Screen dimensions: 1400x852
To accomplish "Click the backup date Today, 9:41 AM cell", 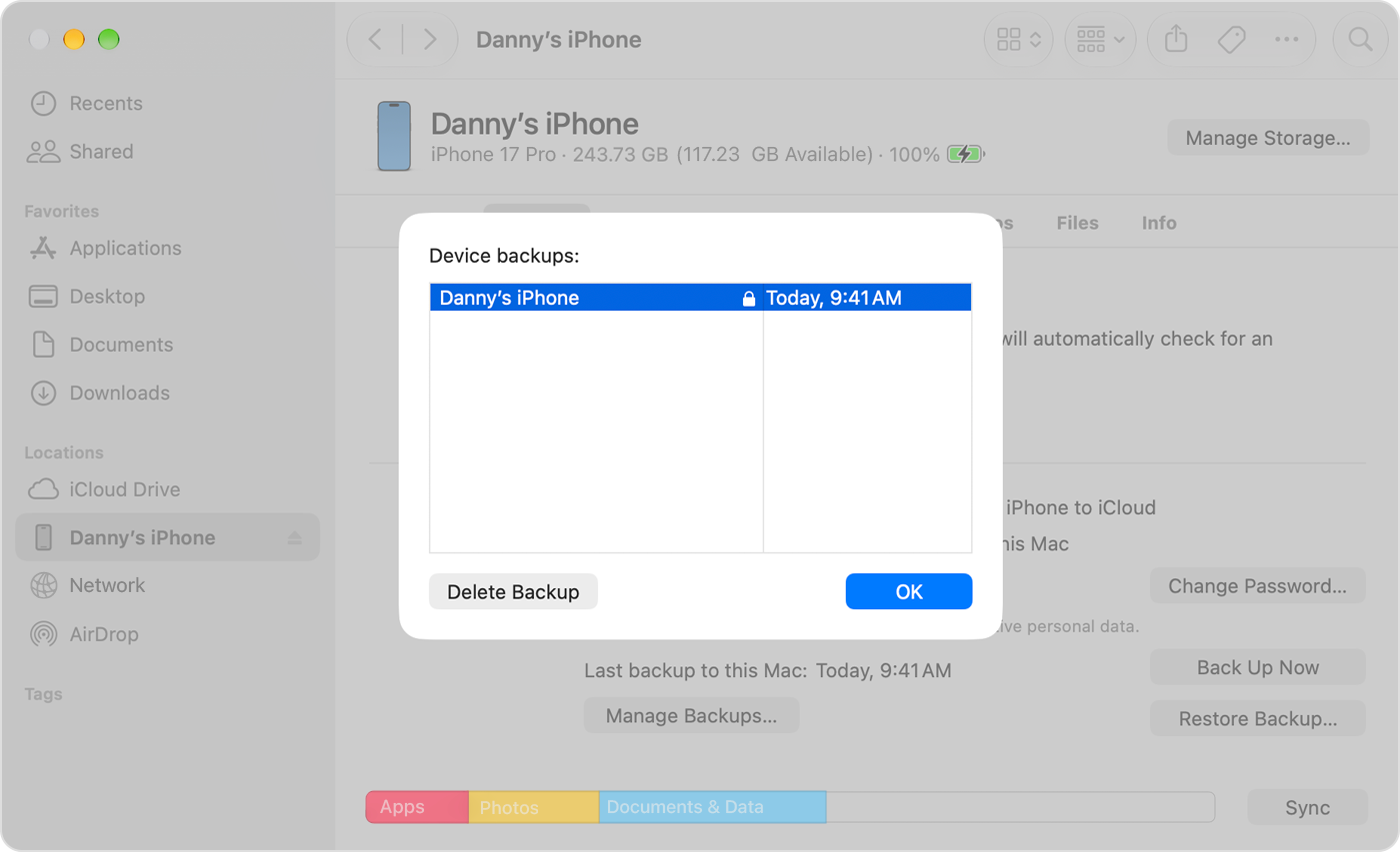I will coord(835,297).
